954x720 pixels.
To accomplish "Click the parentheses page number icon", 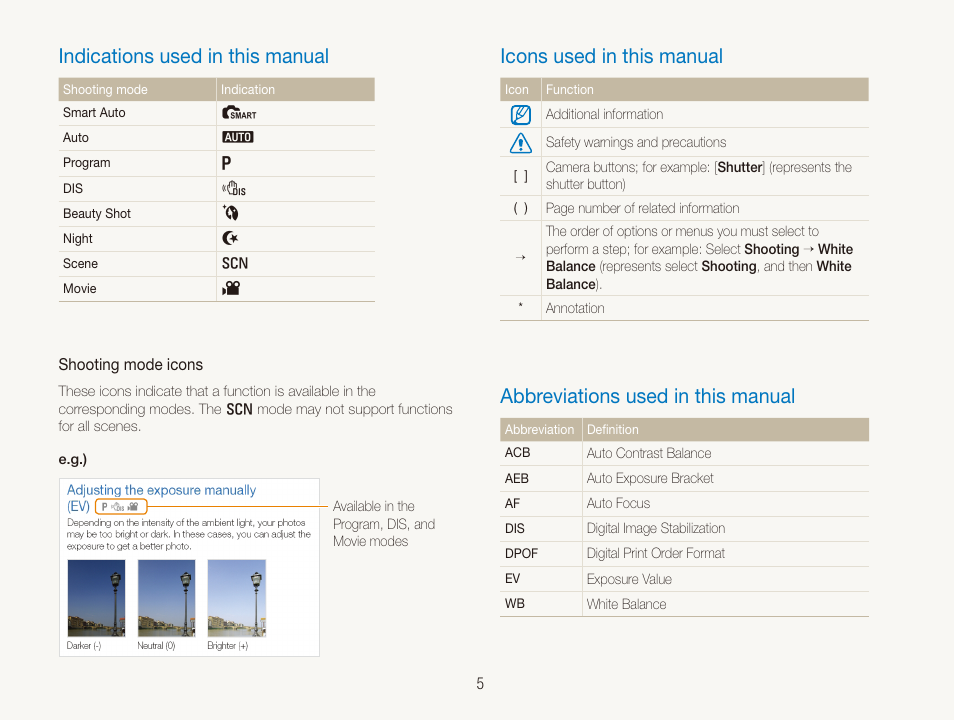I will pos(520,209).
